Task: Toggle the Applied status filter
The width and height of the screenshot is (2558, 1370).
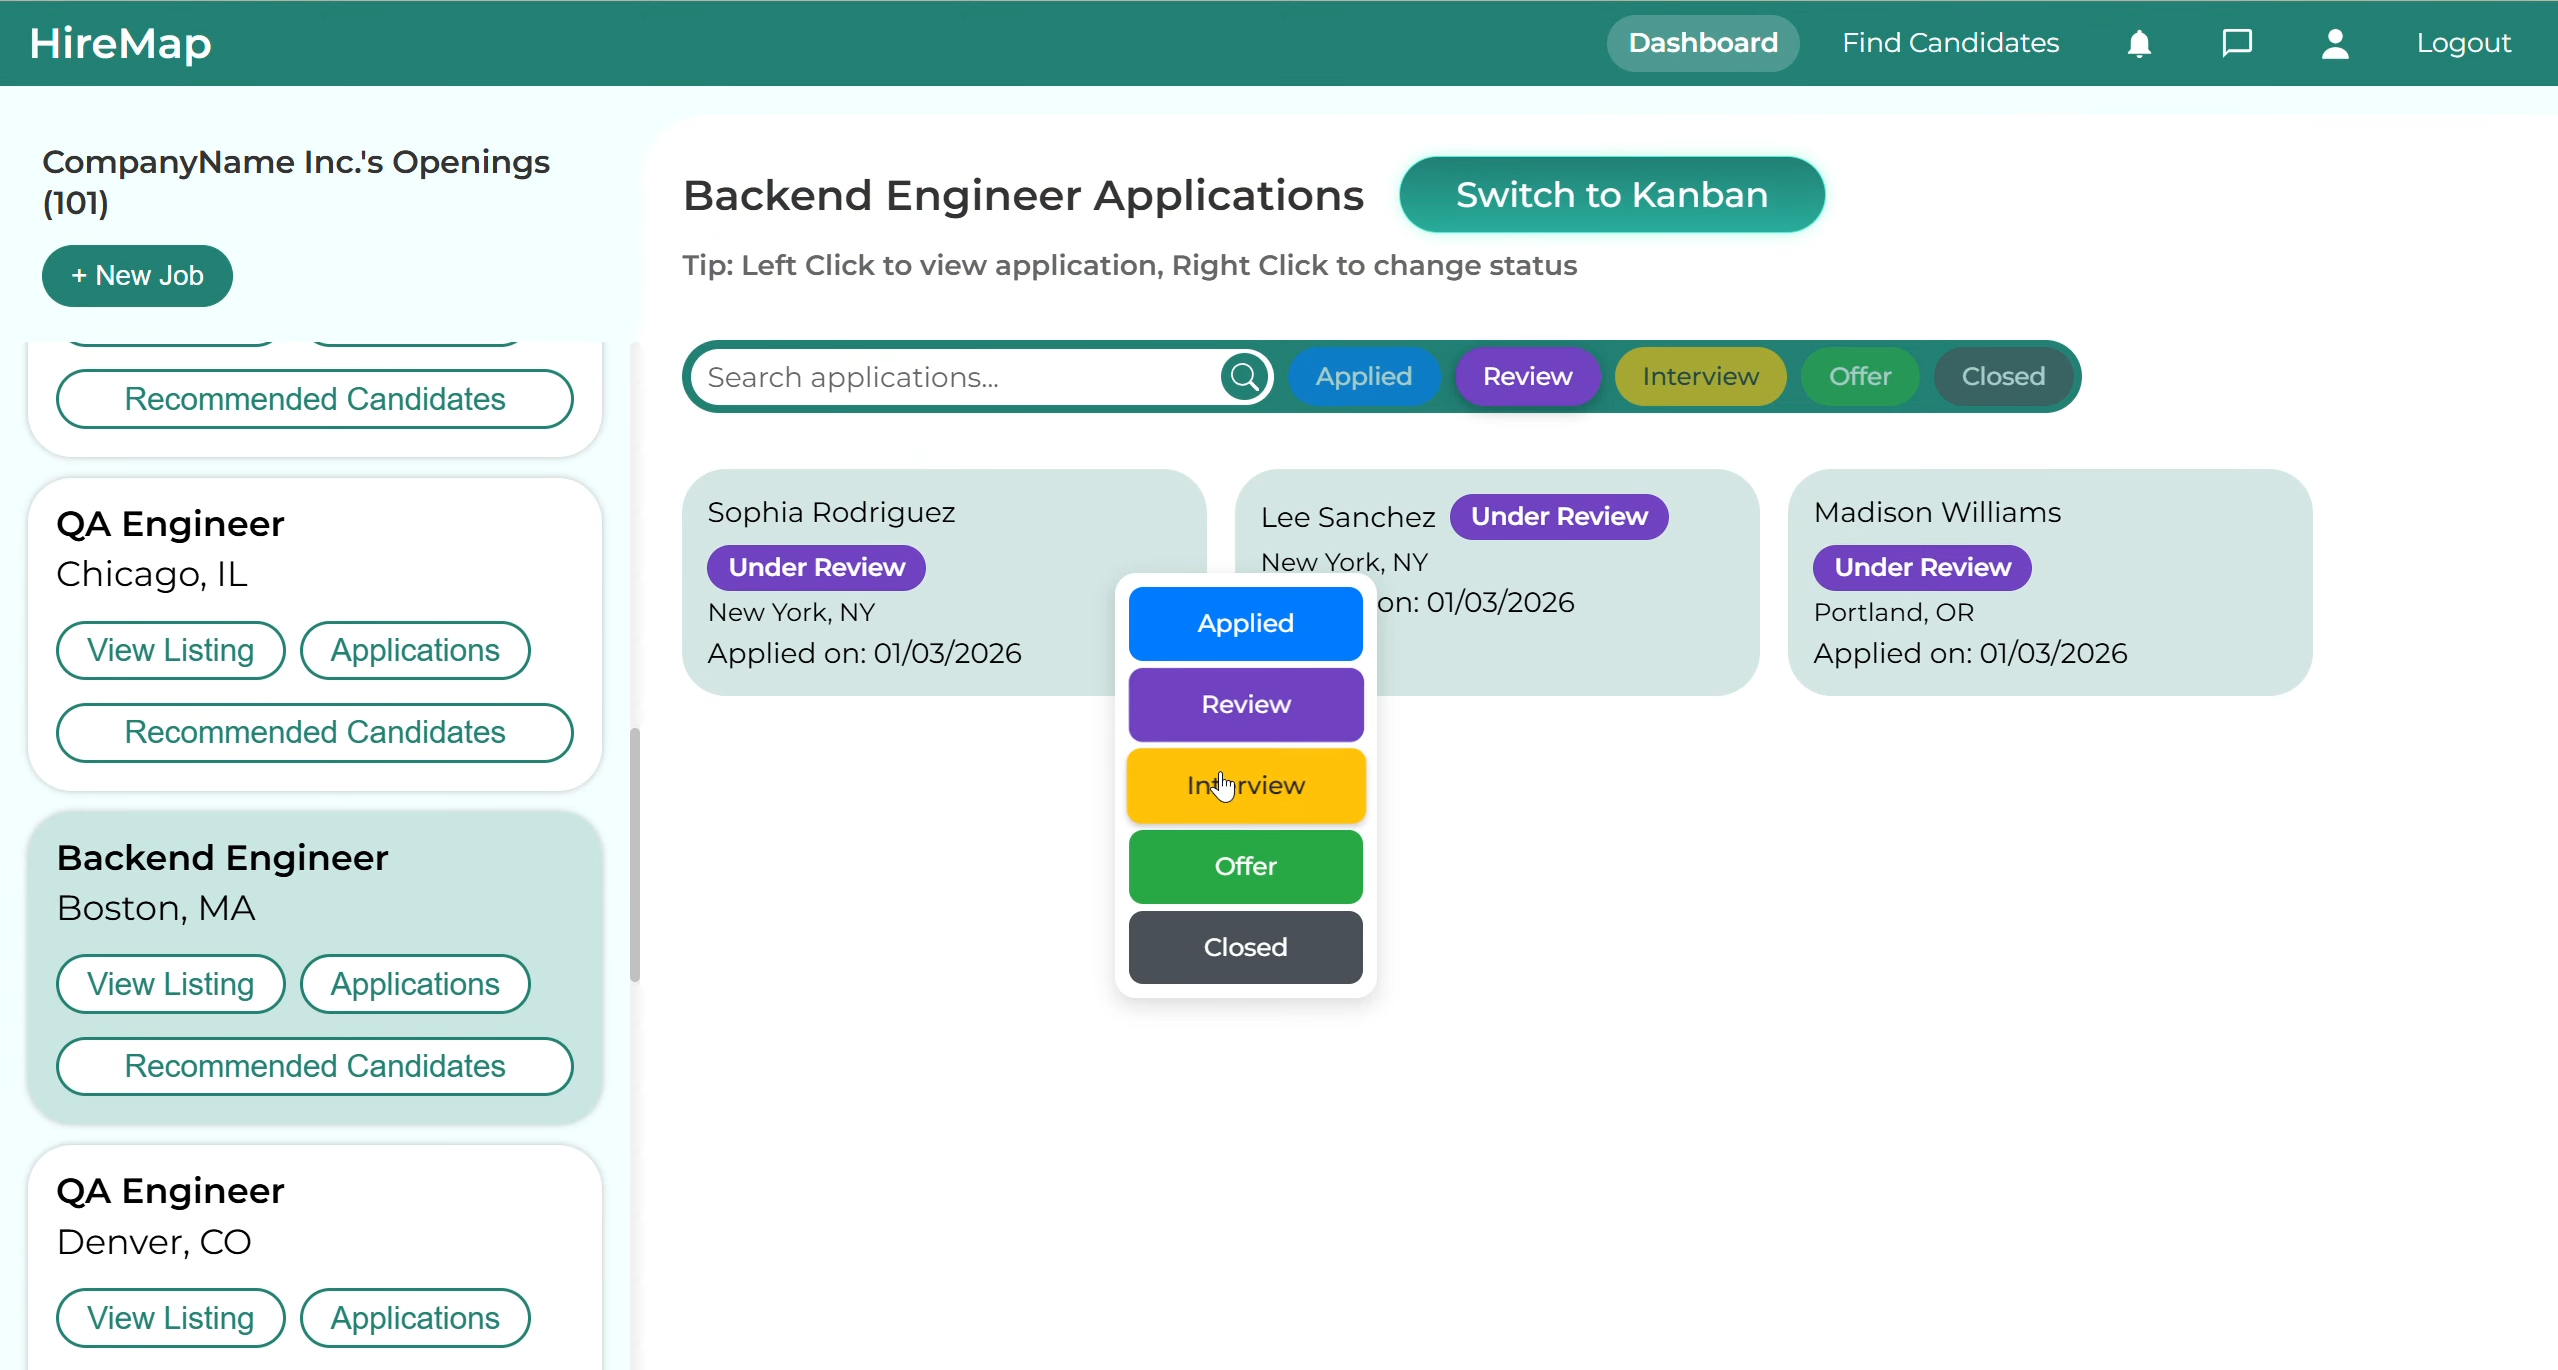Action: click(x=1364, y=377)
